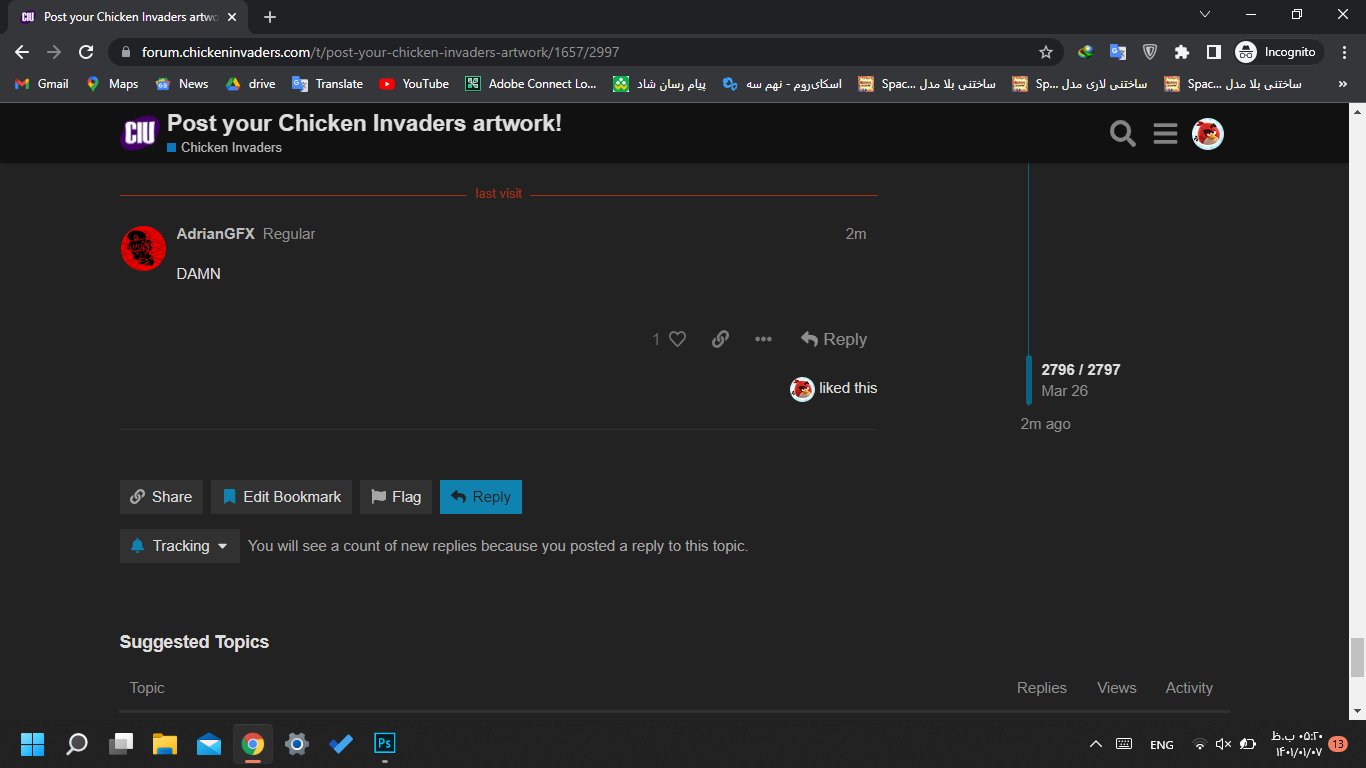Sort suggested topics by Activity column

(1189, 688)
